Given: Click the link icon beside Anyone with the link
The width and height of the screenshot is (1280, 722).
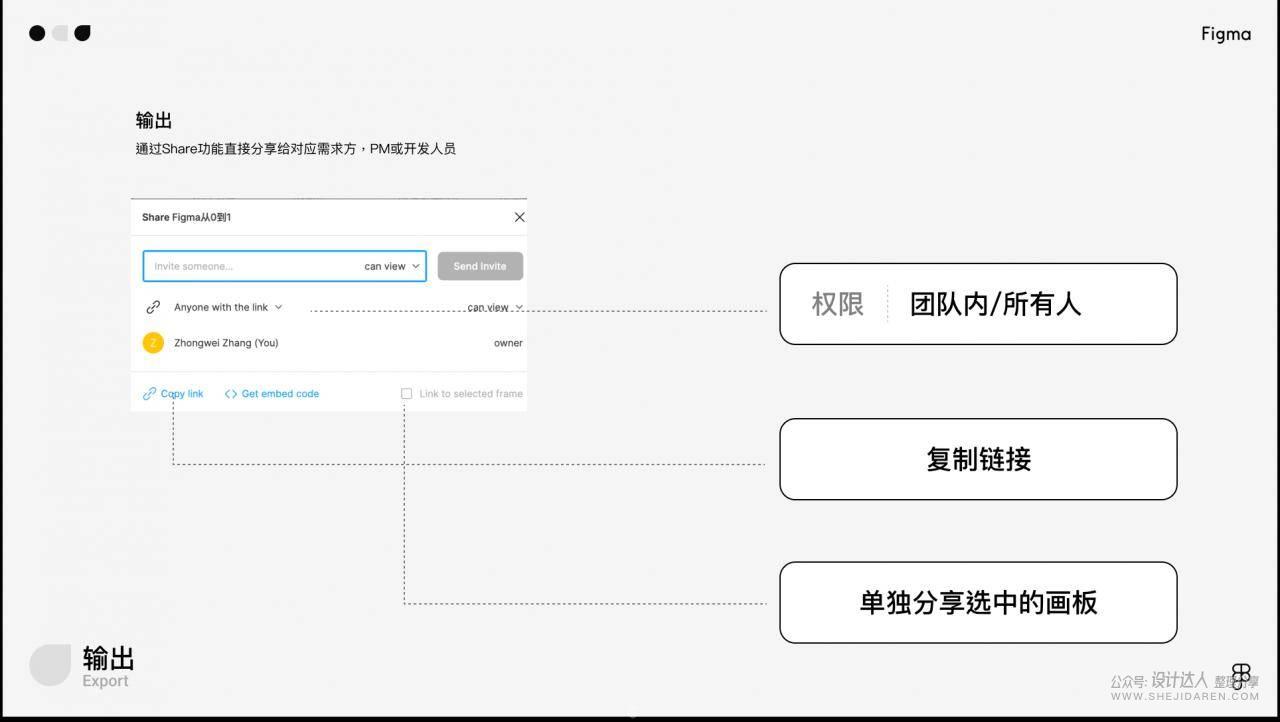Looking at the screenshot, I should pyautogui.click(x=153, y=307).
